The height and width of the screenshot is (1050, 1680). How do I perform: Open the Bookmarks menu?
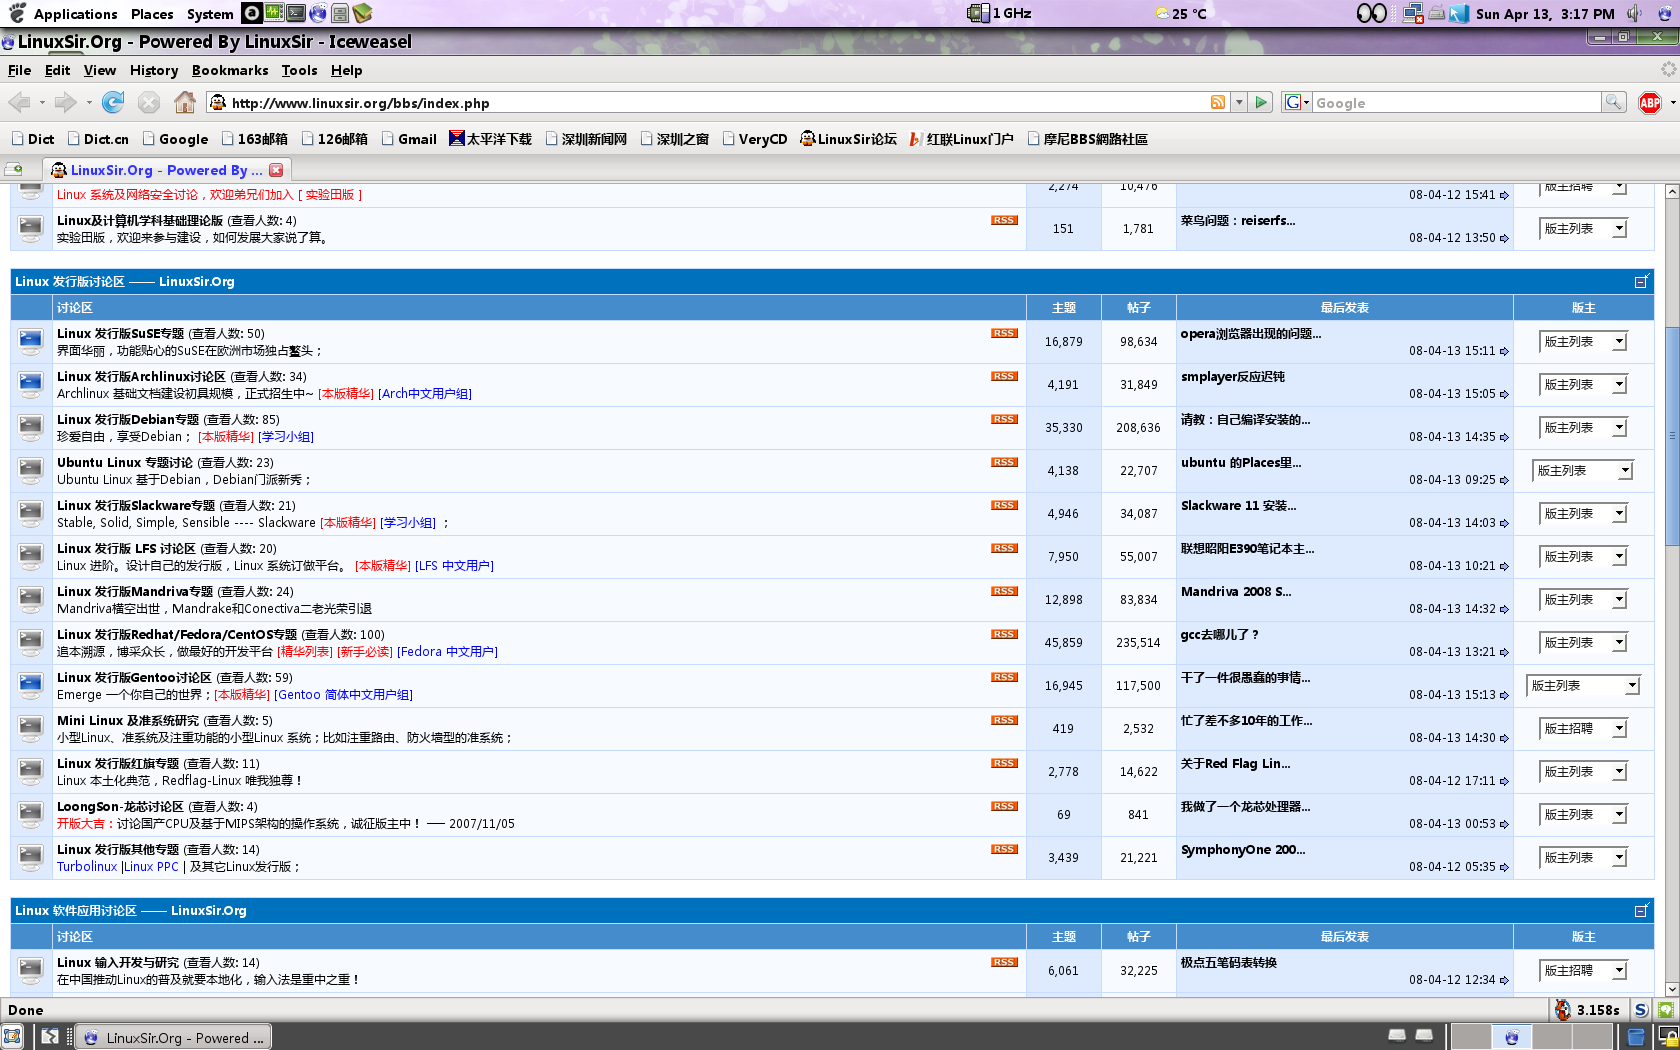pos(230,70)
